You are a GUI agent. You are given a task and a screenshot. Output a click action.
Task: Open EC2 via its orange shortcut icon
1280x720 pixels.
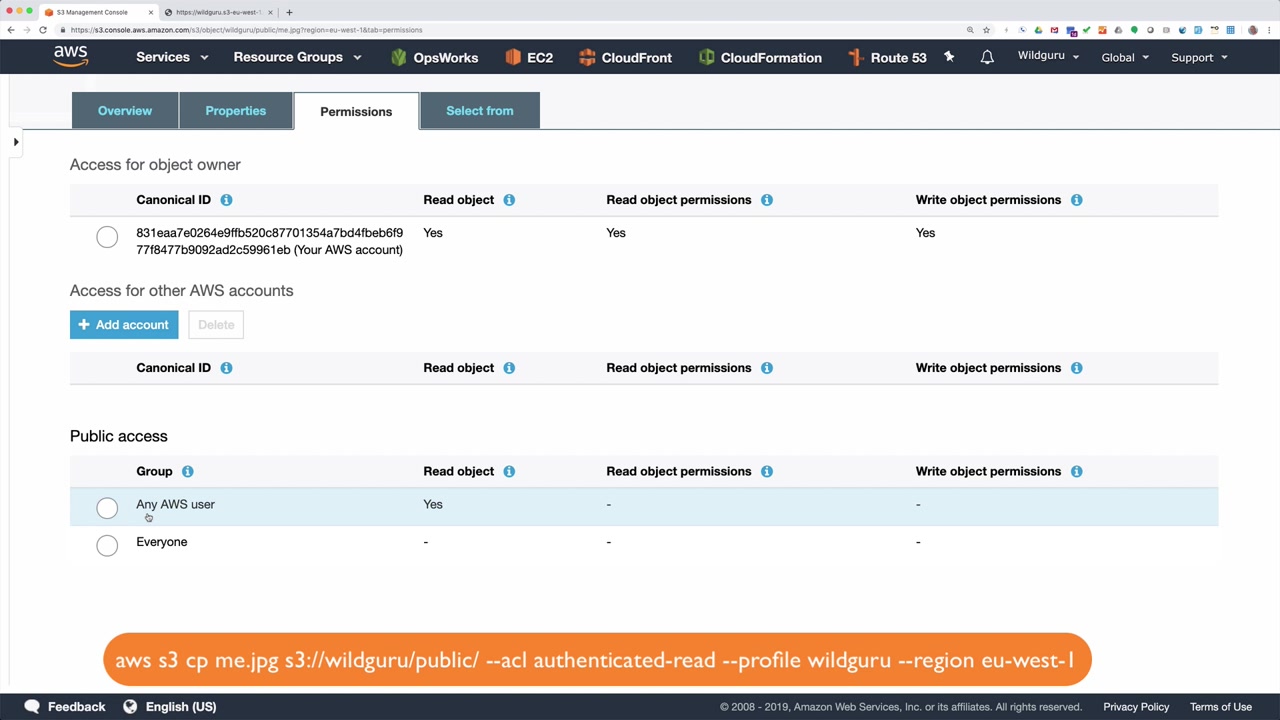point(513,57)
